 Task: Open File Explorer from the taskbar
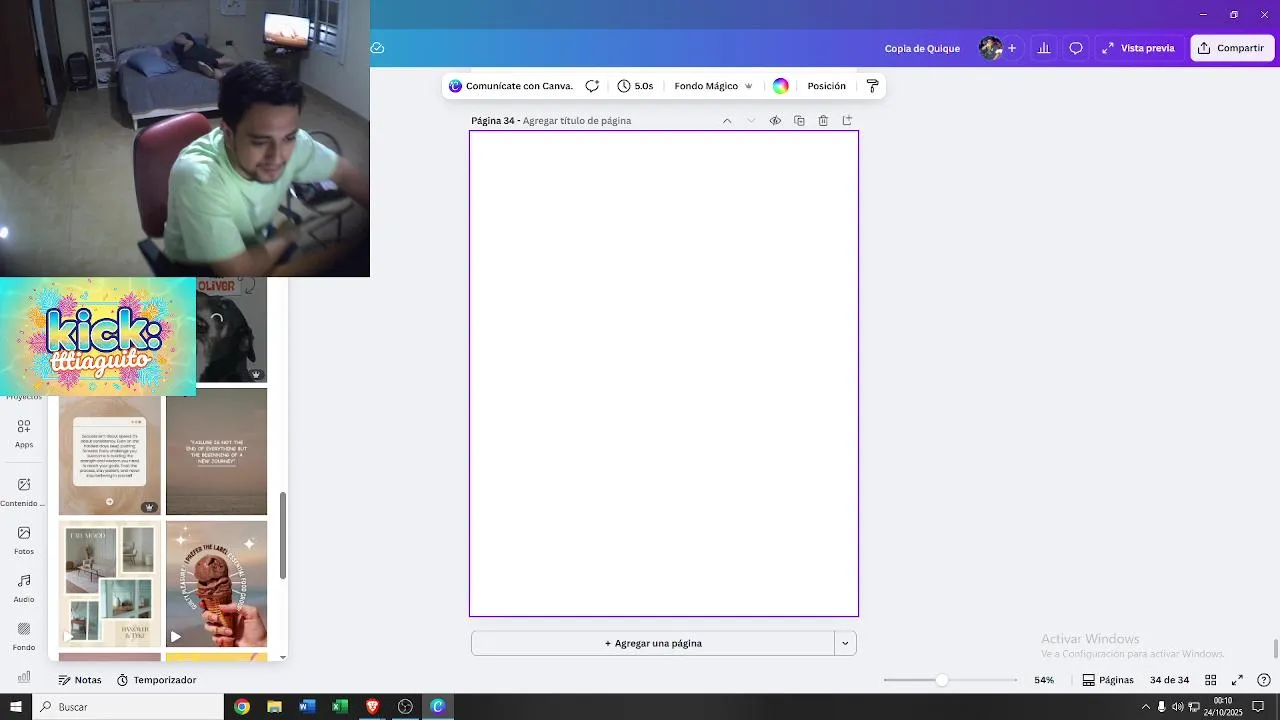click(274, 707)
